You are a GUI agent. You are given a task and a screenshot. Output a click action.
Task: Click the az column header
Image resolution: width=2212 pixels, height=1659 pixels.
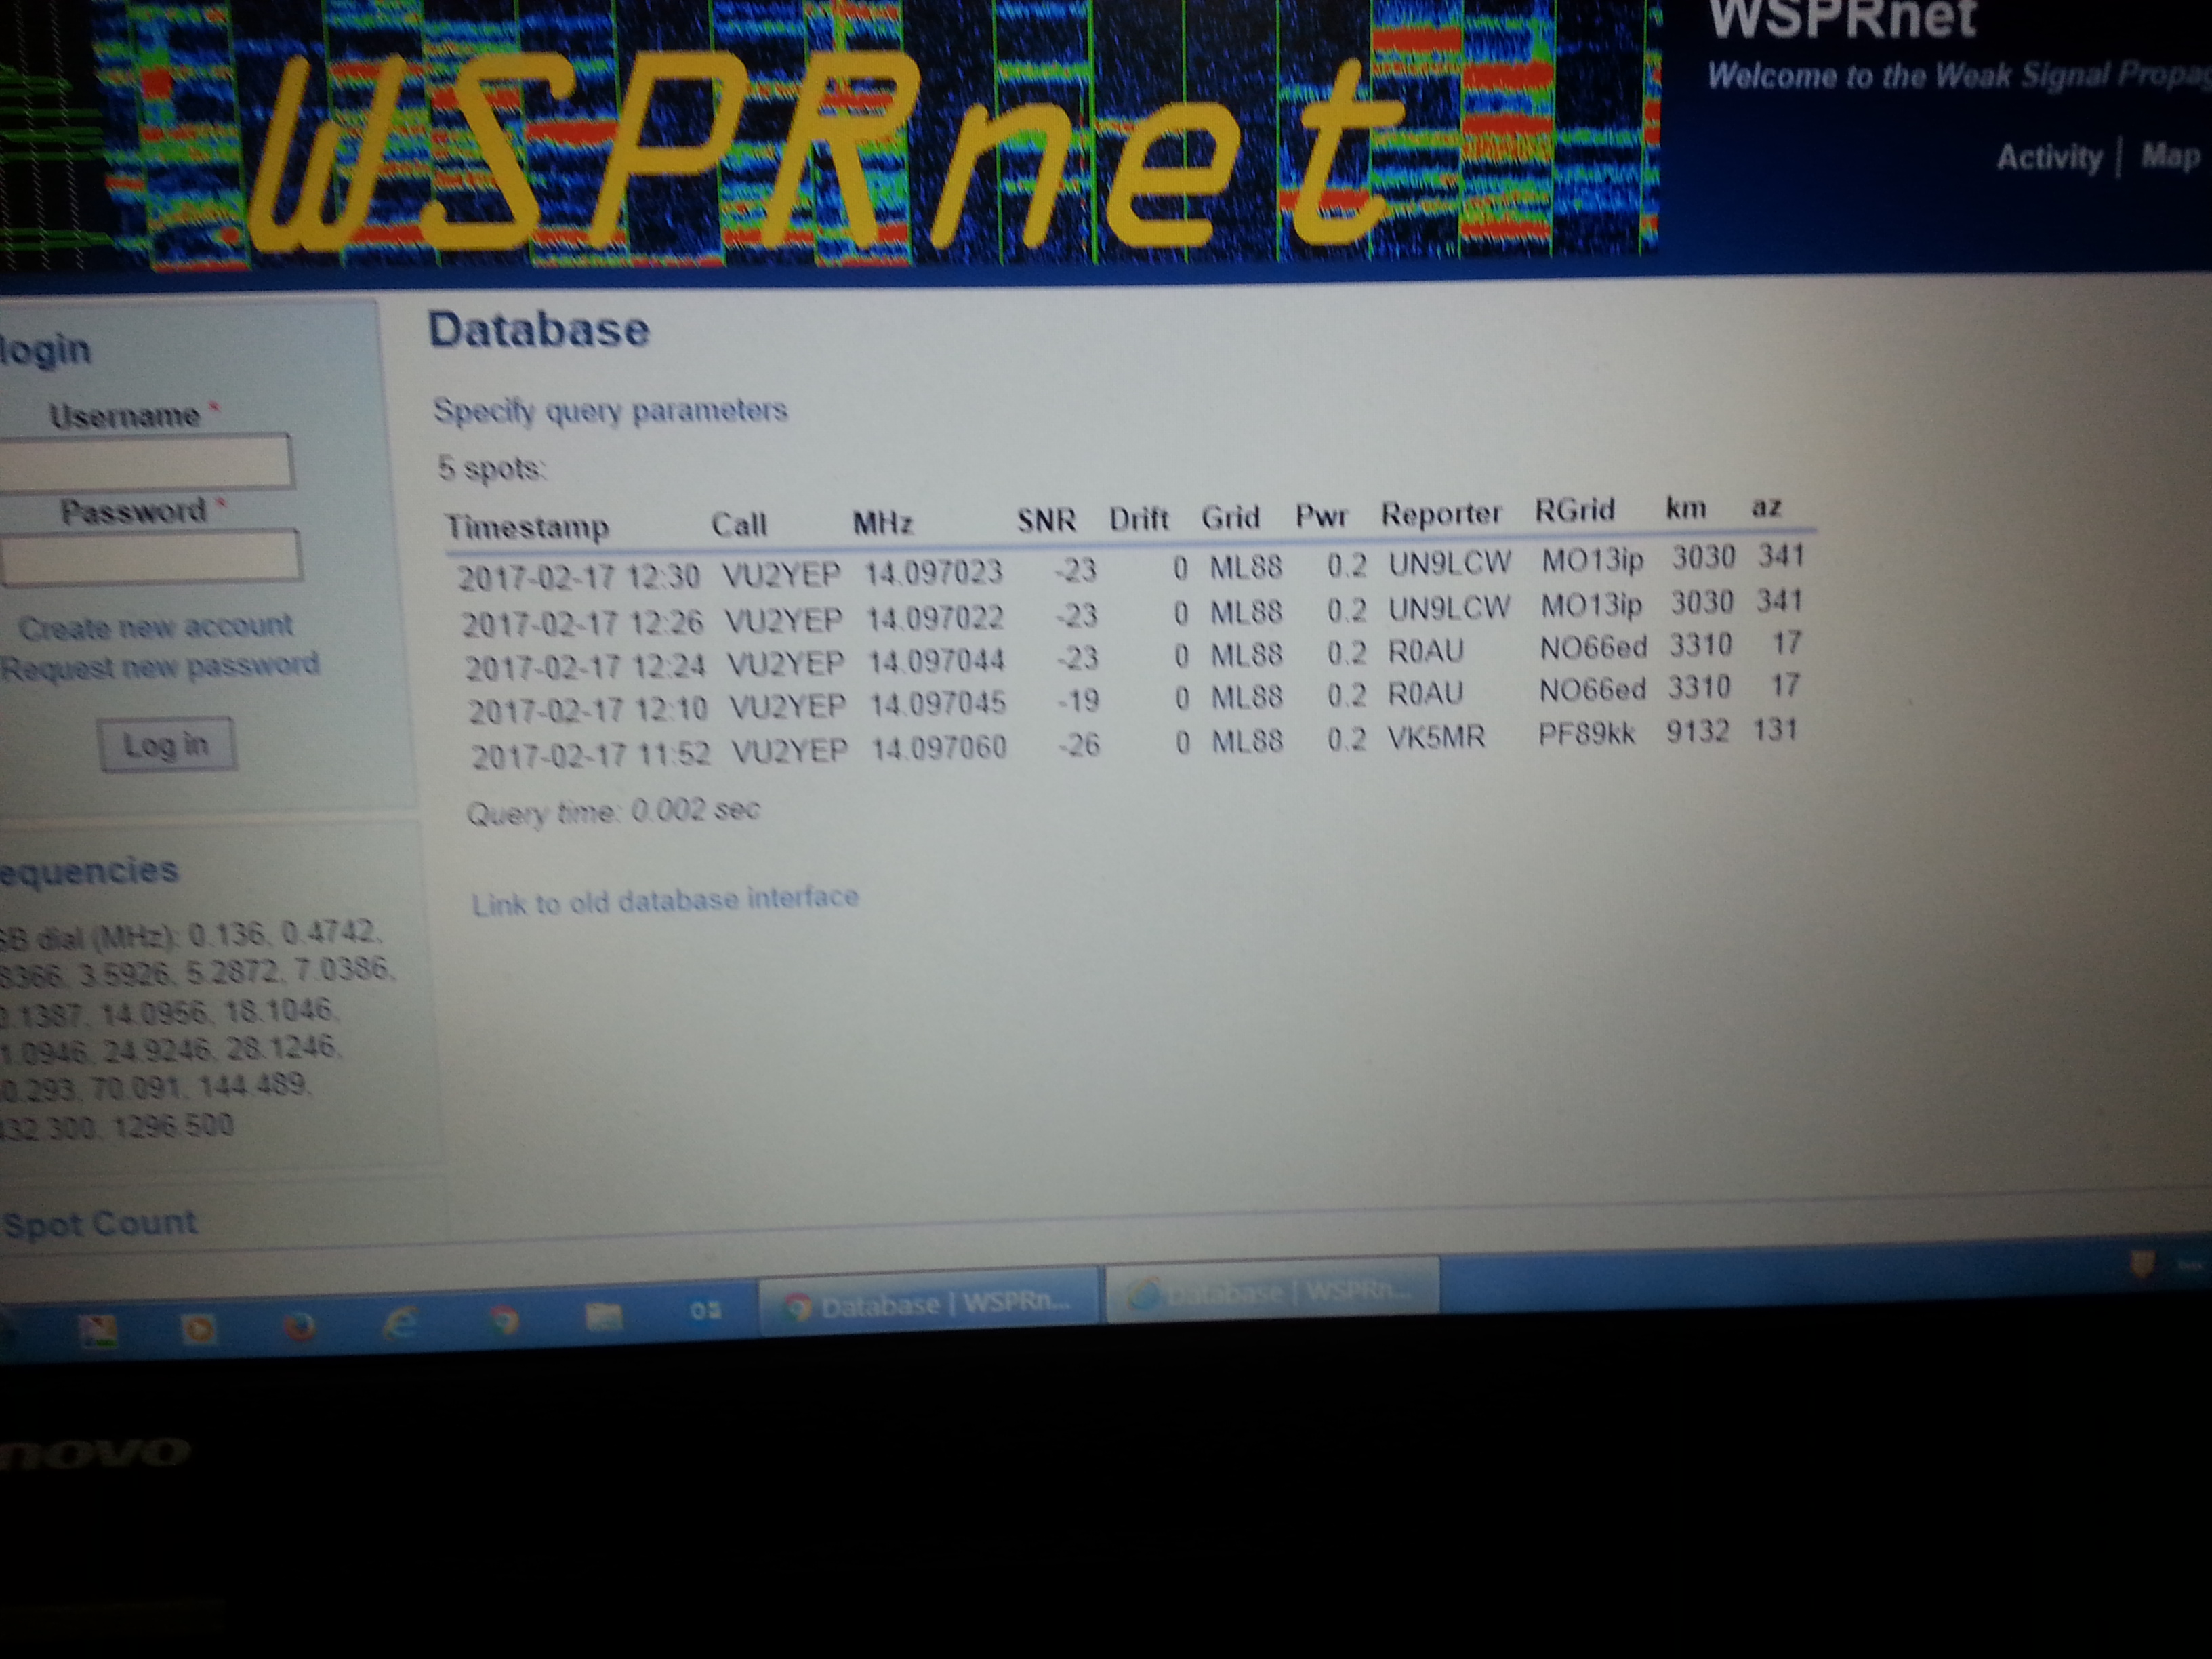point(1766,507)
